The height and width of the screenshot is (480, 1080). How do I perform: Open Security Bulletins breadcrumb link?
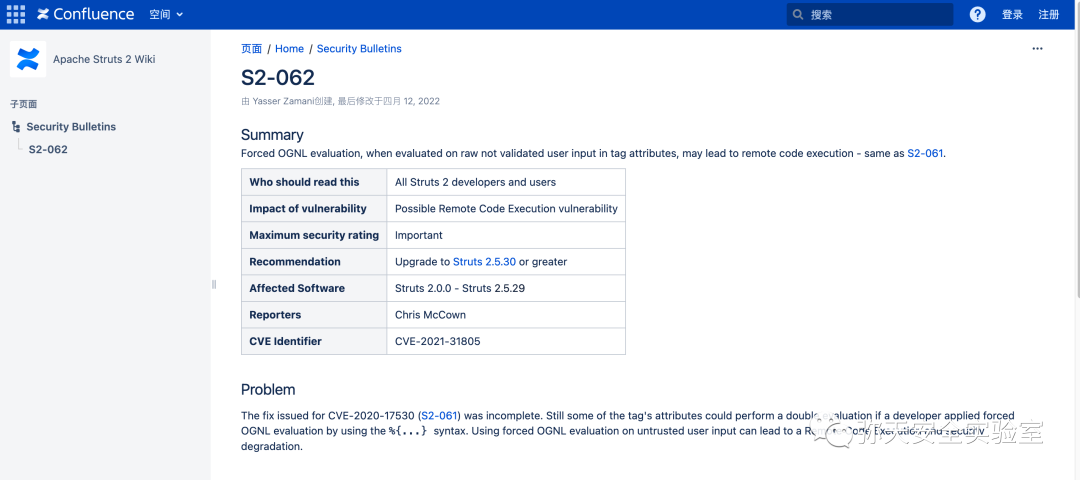coord(359,49)
